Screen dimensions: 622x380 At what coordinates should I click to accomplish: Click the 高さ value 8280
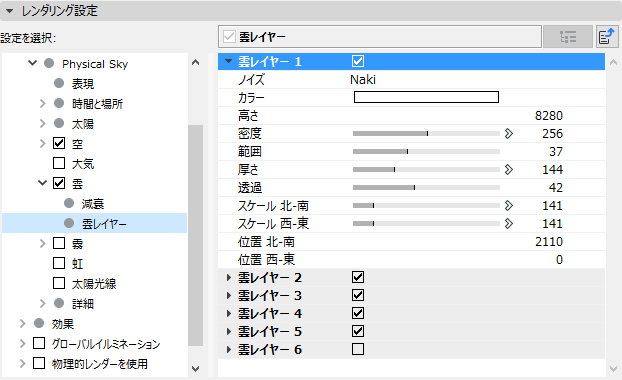coord(549,115)
